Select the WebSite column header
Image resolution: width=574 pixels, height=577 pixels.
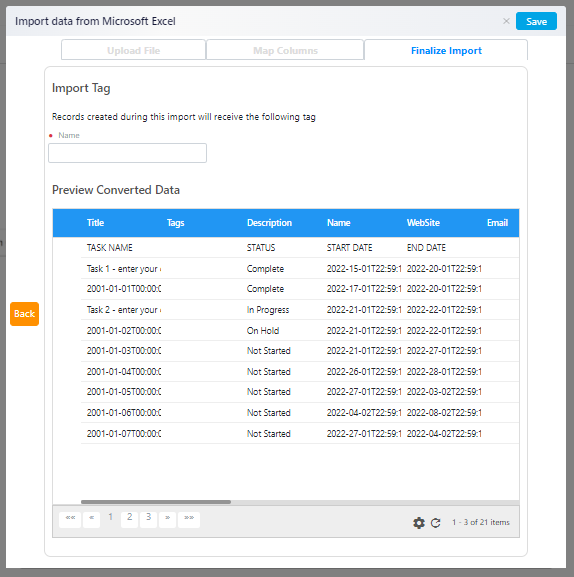tap(423, 223)
